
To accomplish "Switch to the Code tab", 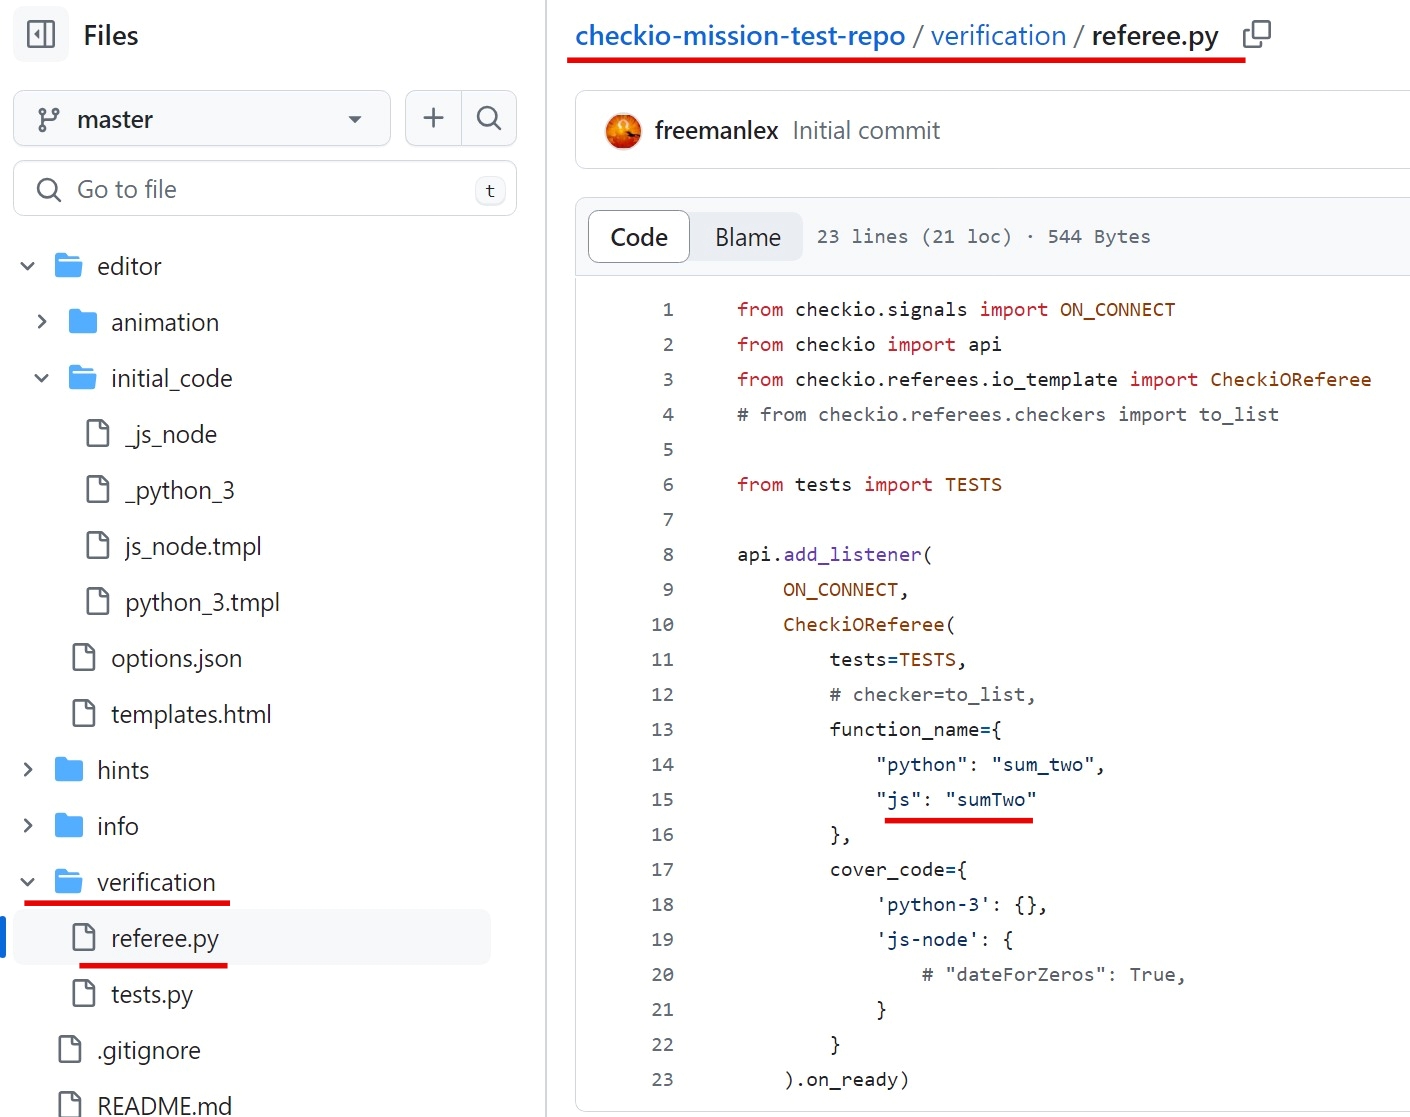I will pos(639,237).
